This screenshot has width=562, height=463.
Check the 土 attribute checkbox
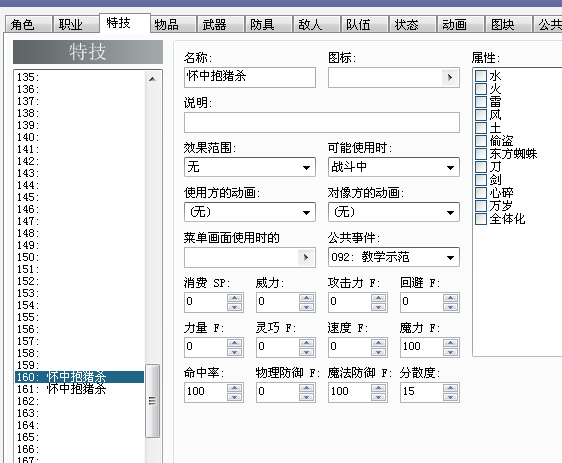pos(481,128)
